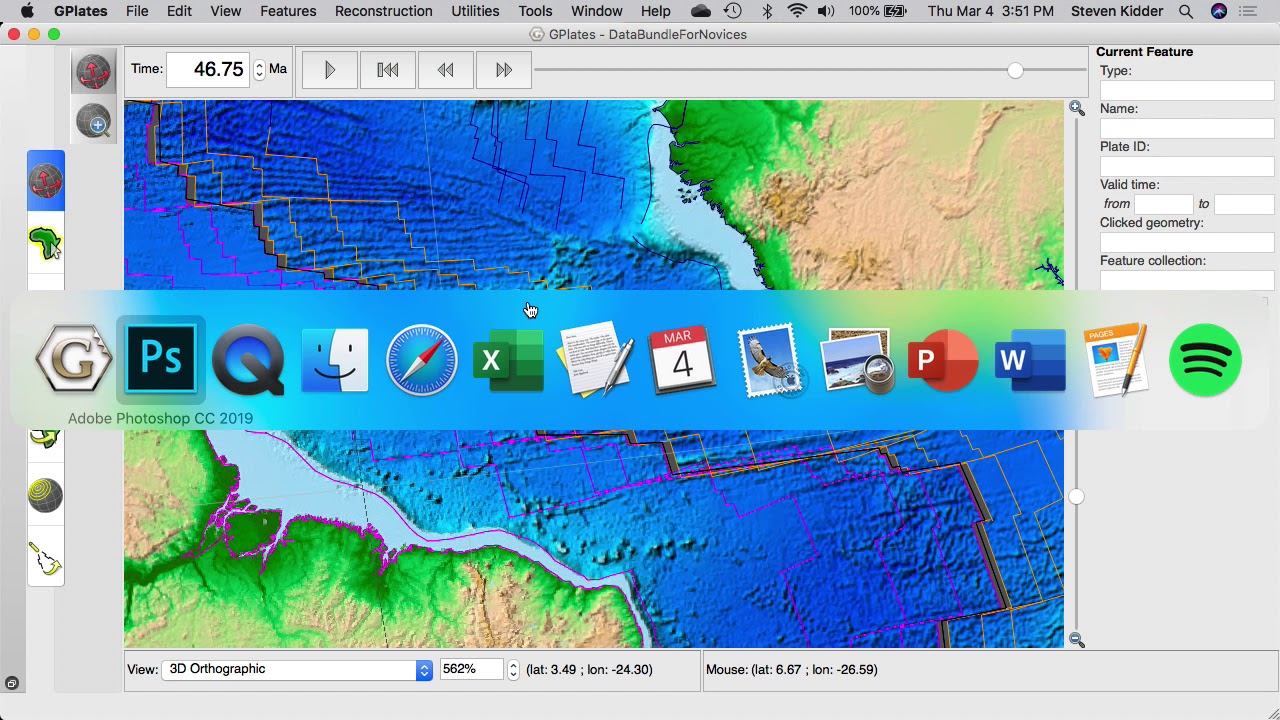Zoom in with top-right magnifier icon
Screen dimensions: 1280x720
(1076, 108)
